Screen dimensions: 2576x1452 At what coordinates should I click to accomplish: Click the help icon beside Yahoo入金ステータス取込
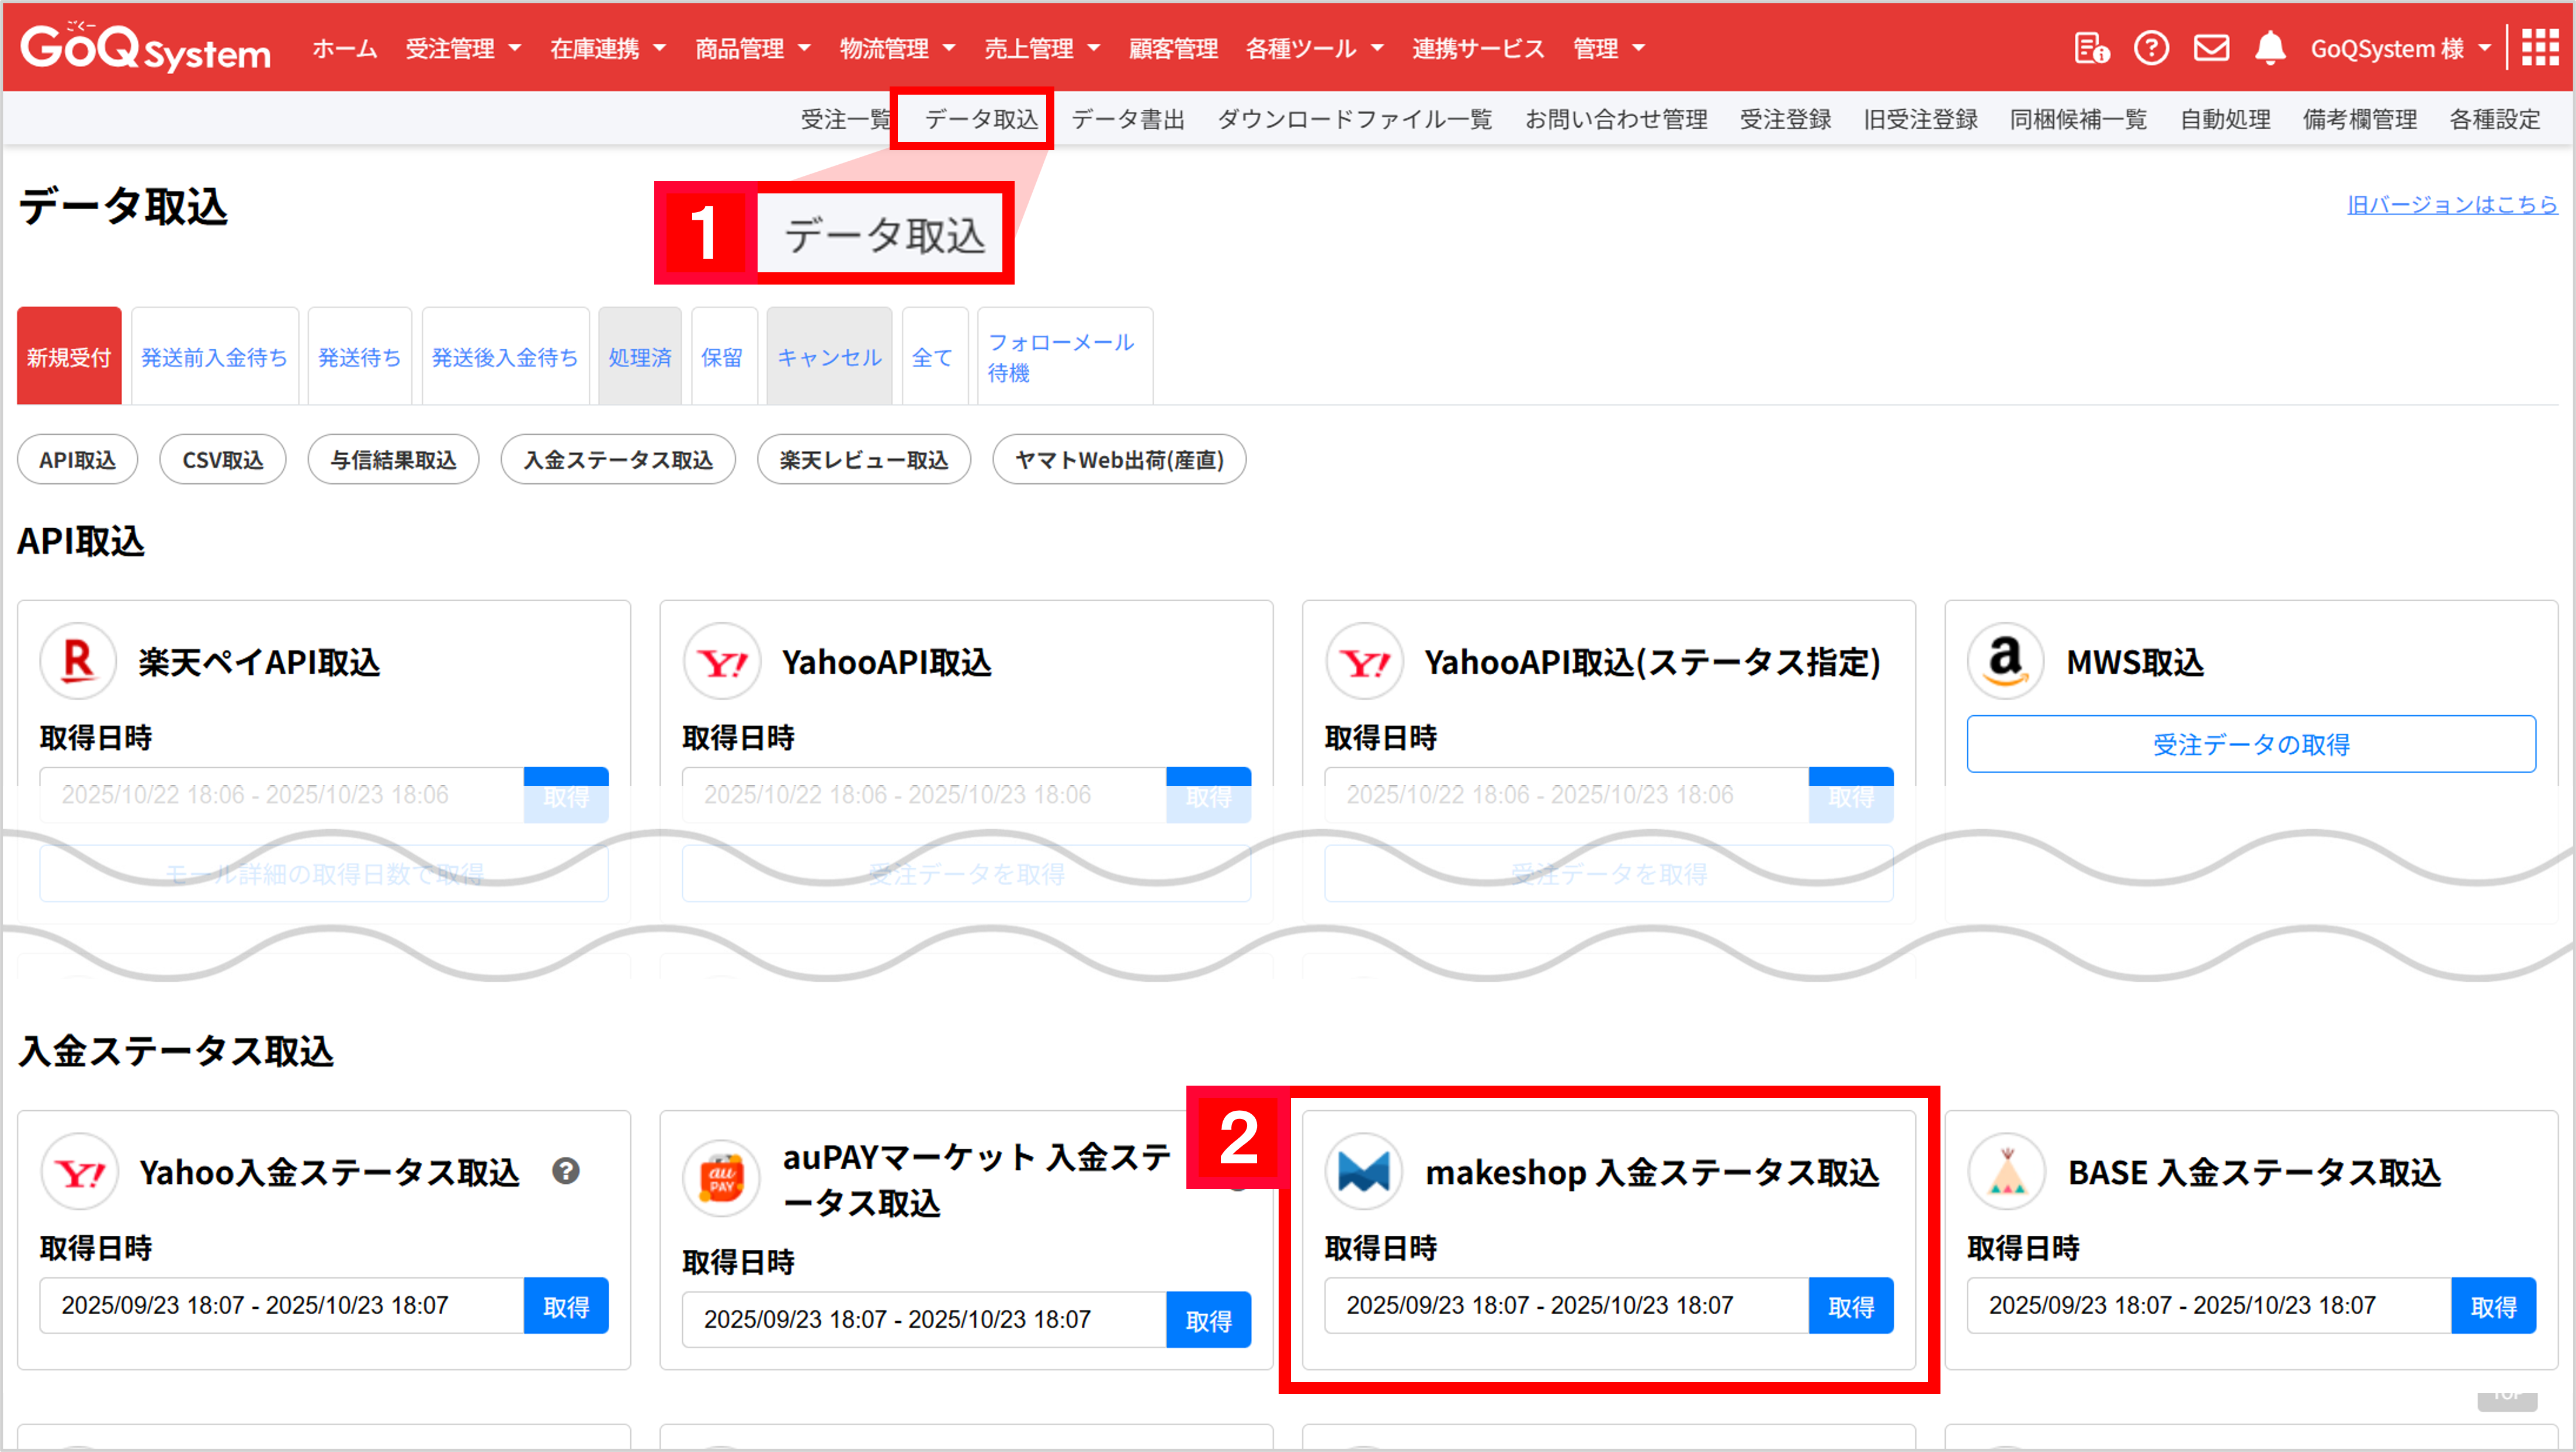[566, 1171]
